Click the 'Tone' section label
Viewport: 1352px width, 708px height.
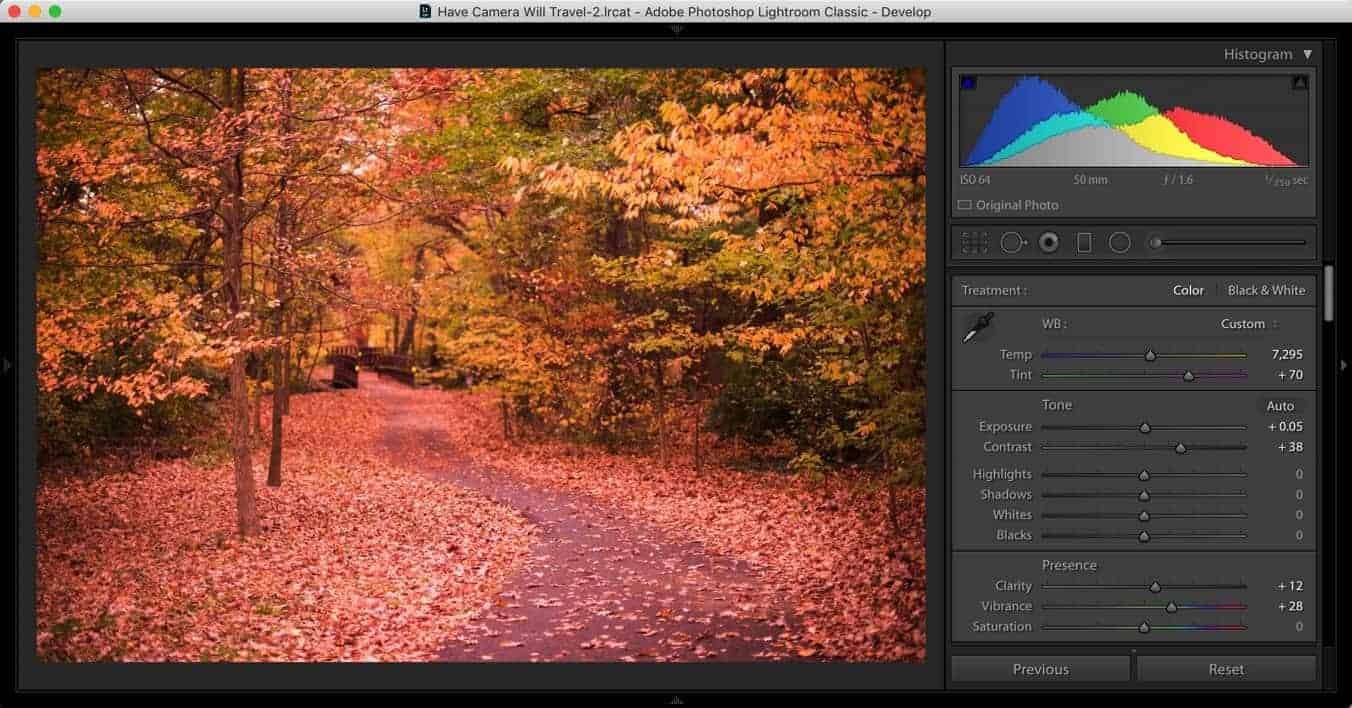click(1057, 405)
